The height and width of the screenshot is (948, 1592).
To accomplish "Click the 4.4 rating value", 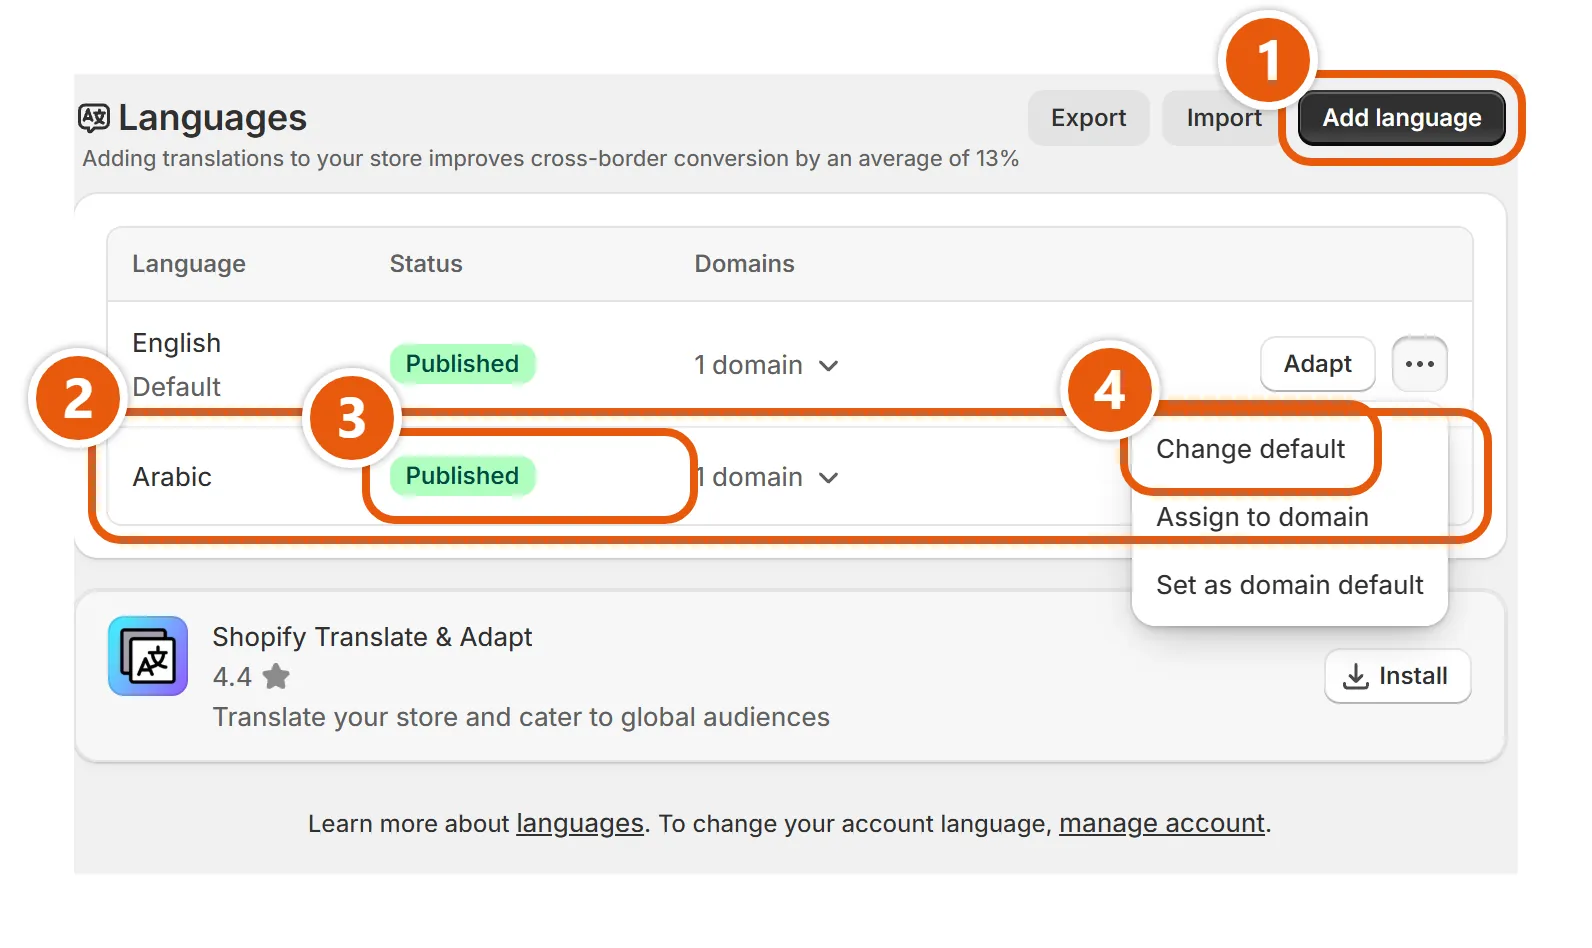I will 232,677.
